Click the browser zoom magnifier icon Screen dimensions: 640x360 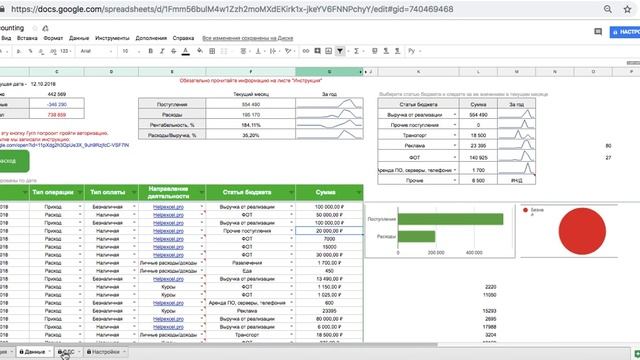coord(608,9)
